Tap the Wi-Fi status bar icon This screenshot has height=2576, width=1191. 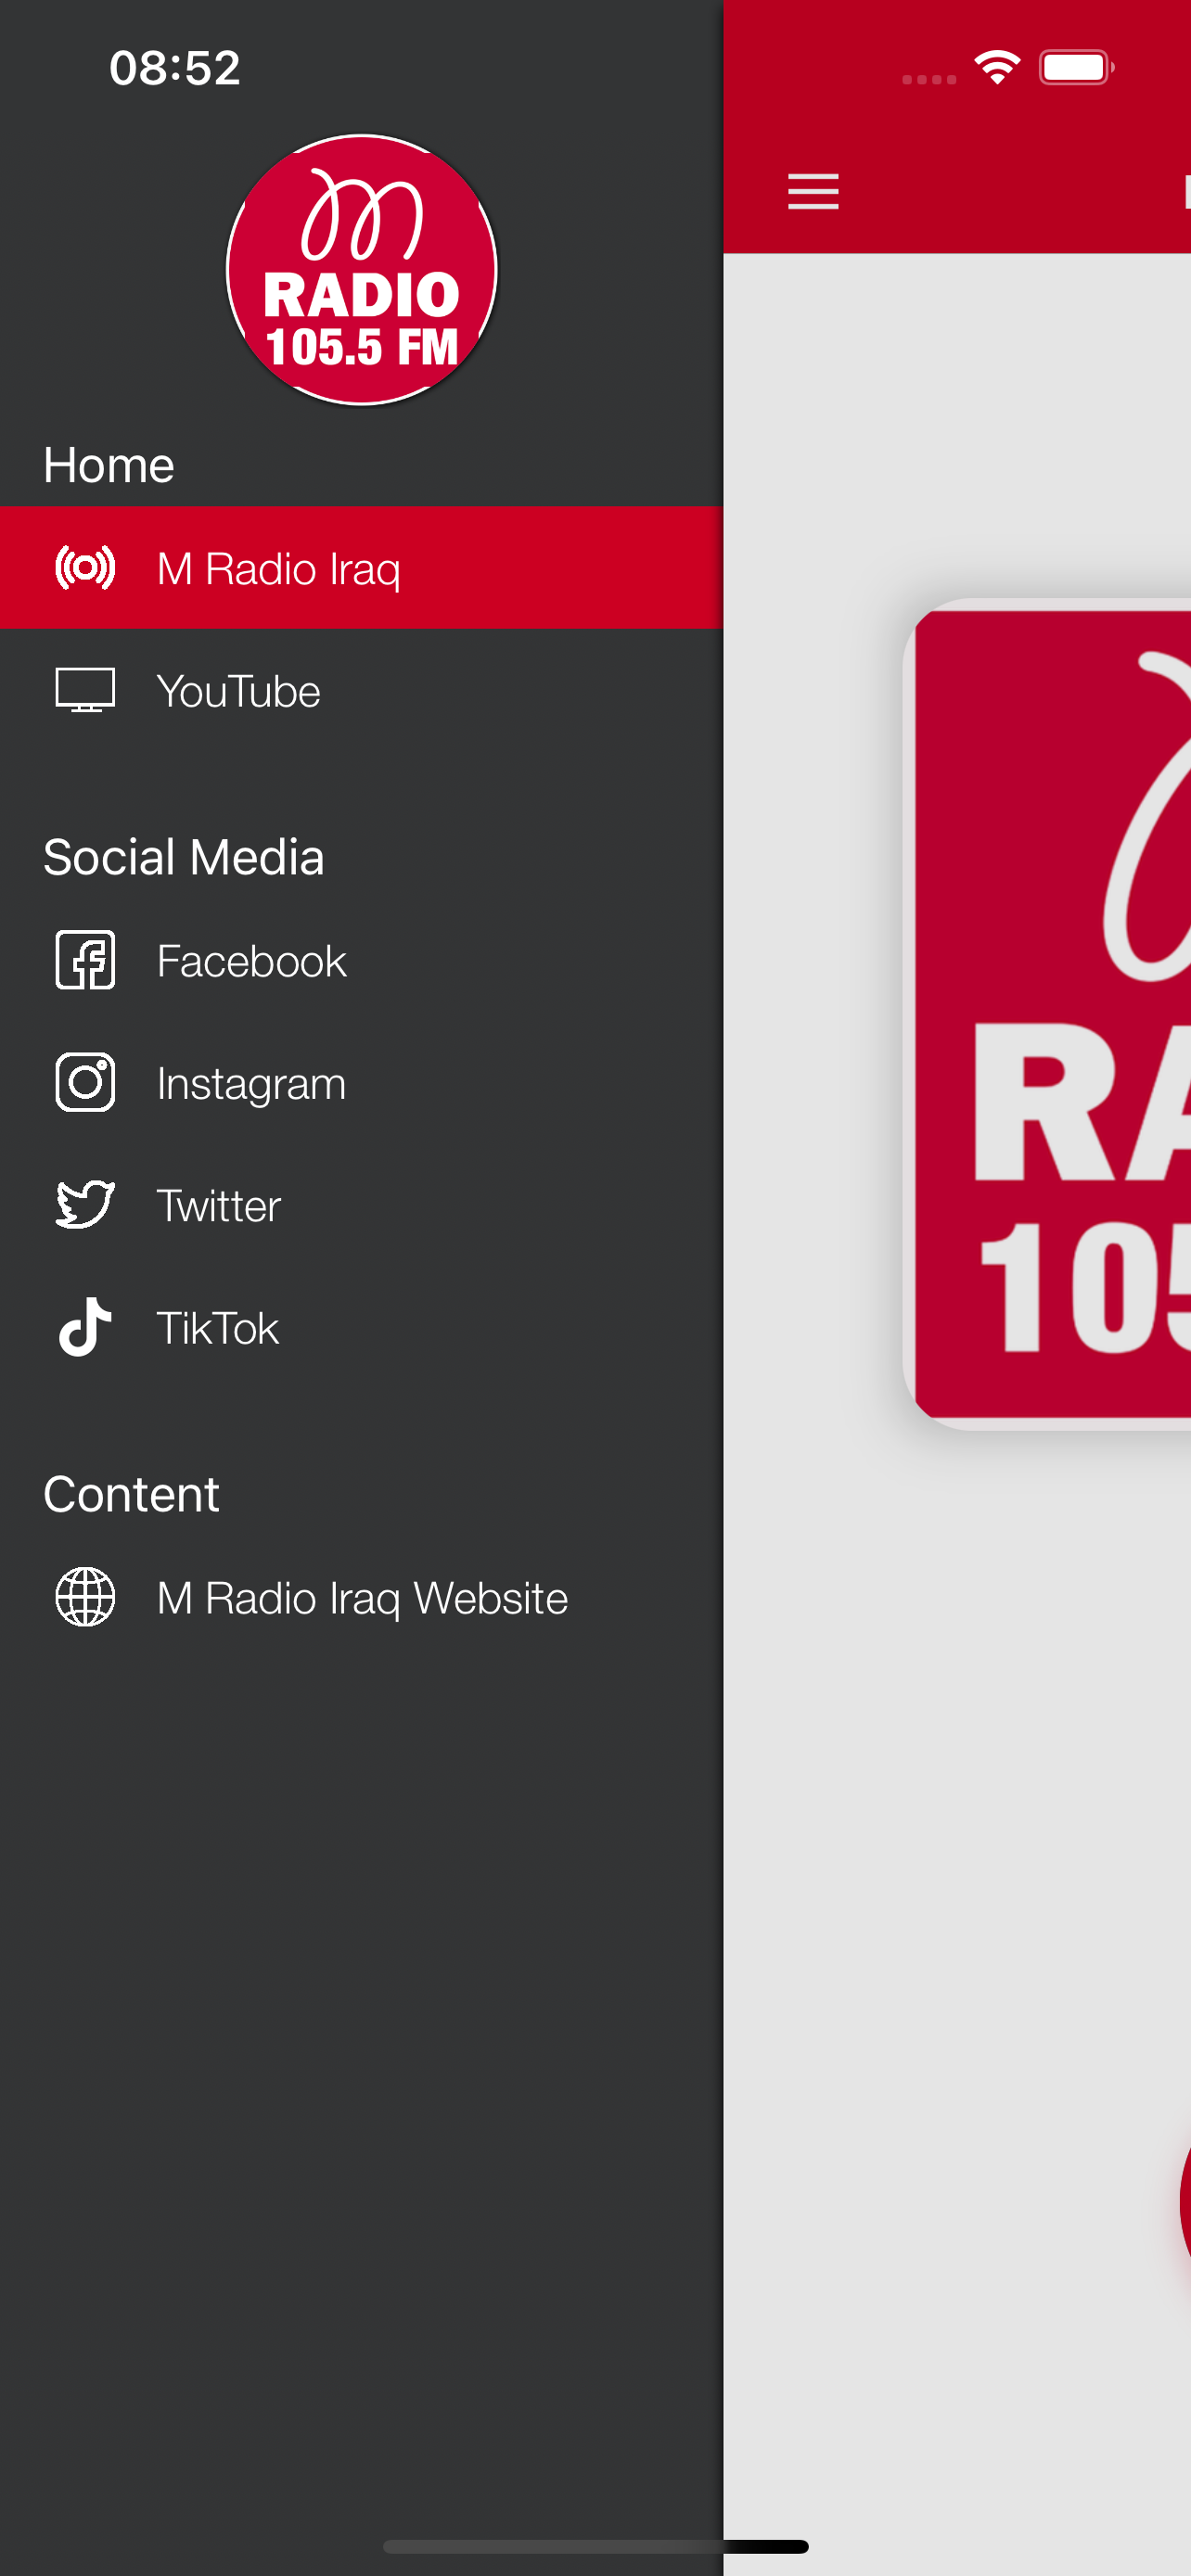pyautogui.click(x=997, y=68)
